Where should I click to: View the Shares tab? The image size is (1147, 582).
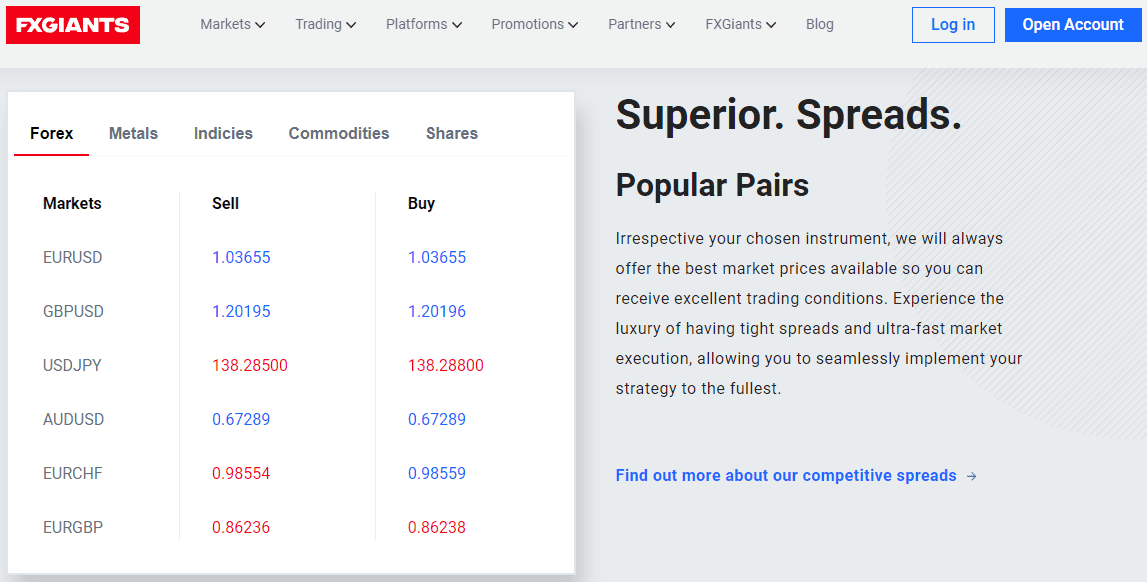tap(451, 133)
